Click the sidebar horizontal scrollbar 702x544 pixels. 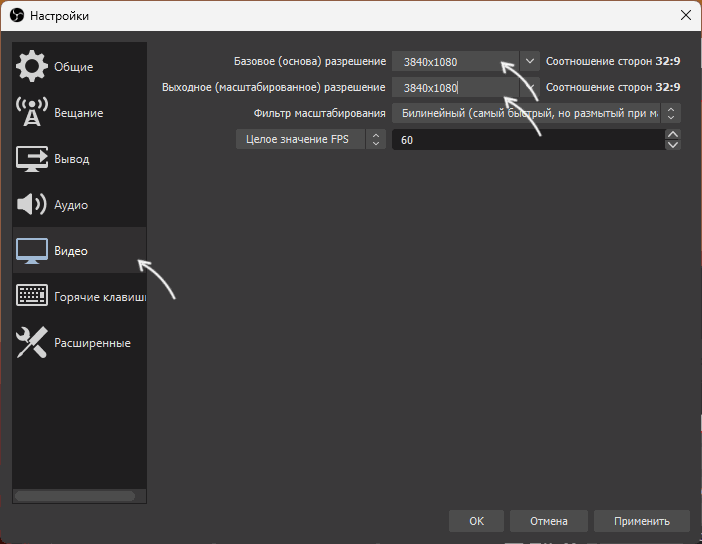click(75, 494)
